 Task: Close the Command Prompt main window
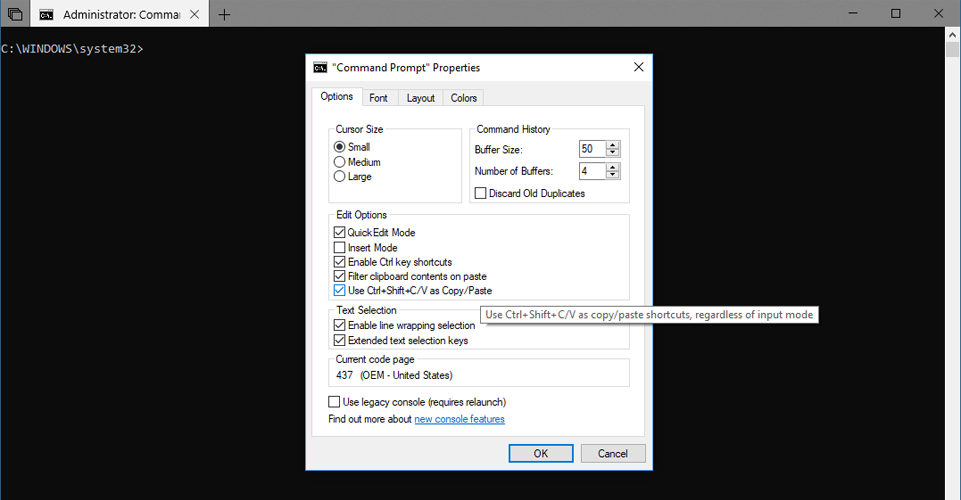(938, 13)
